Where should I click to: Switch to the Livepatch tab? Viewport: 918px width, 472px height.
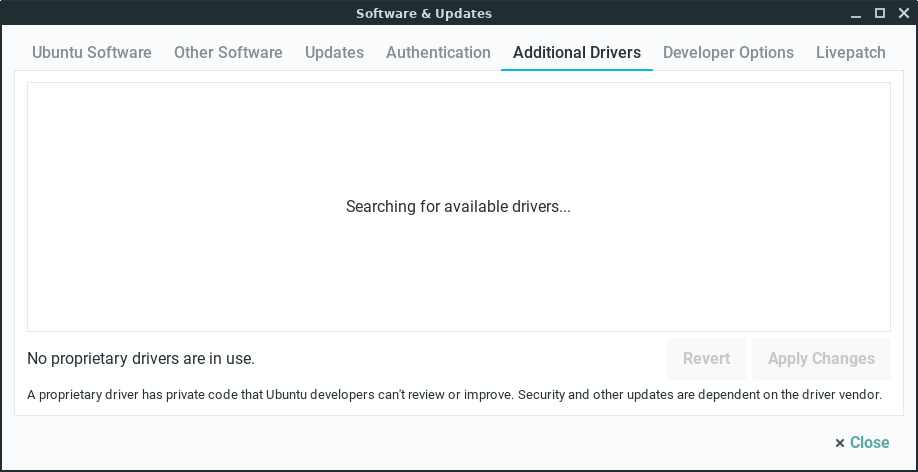tap(850, 52)
